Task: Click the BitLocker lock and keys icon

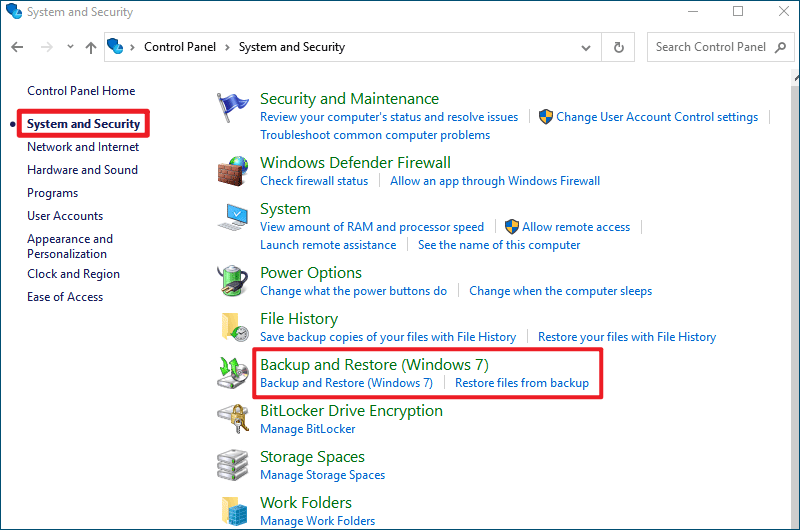Action: (x=233, y=419)
